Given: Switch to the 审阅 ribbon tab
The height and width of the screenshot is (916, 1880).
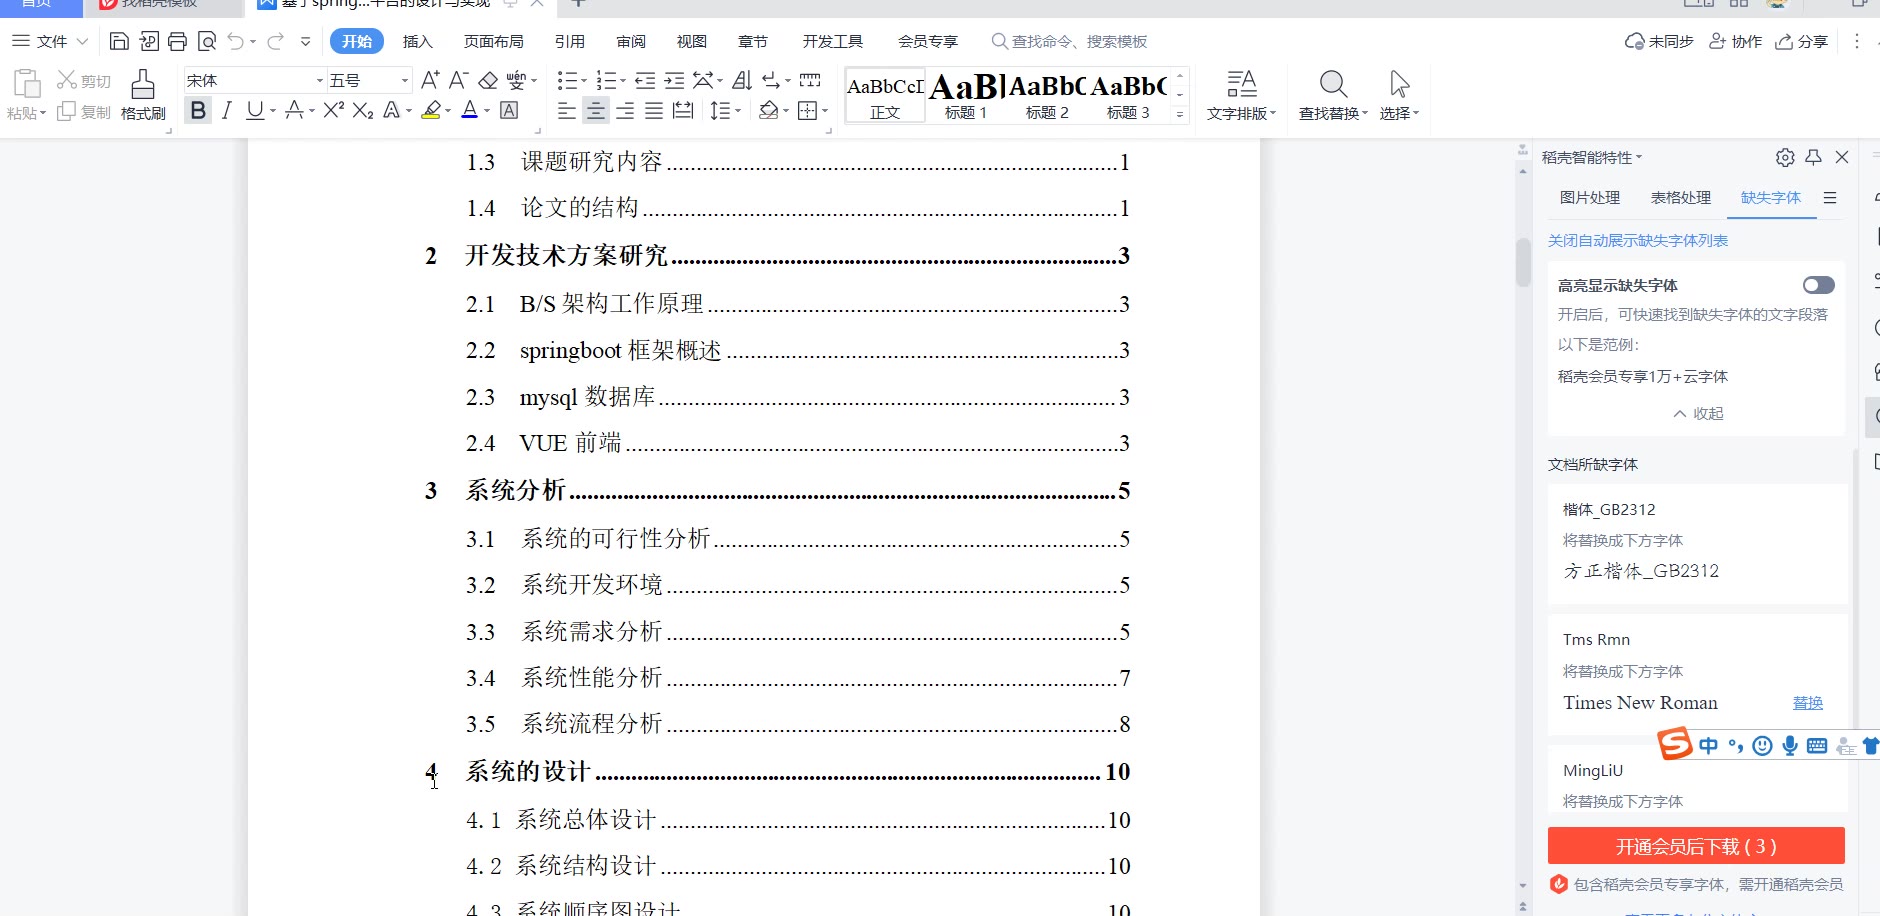Looking at the screenshot, I should click(631, 41).
